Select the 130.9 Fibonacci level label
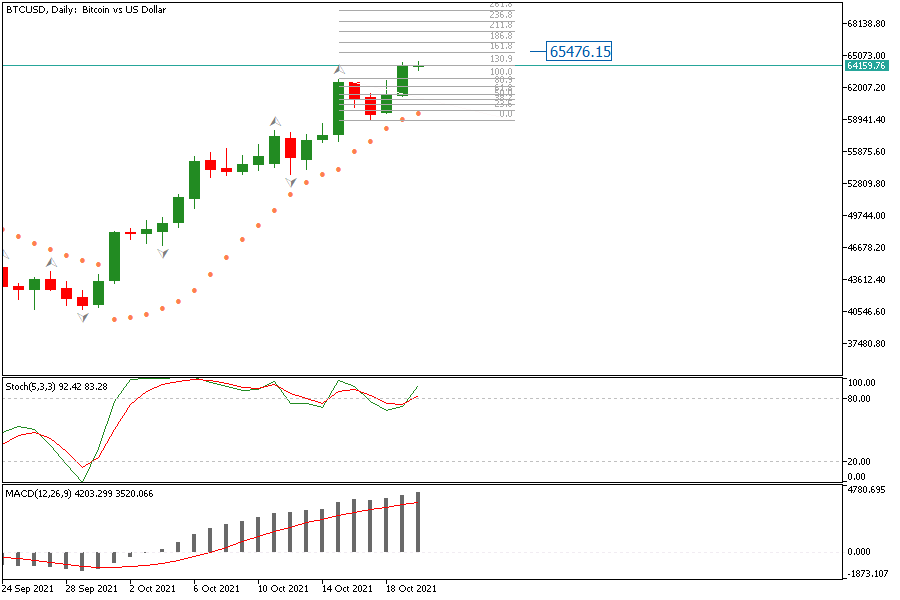Image resolution: width=900 pixels, height=600 pixels. click(x=501, y=59)
